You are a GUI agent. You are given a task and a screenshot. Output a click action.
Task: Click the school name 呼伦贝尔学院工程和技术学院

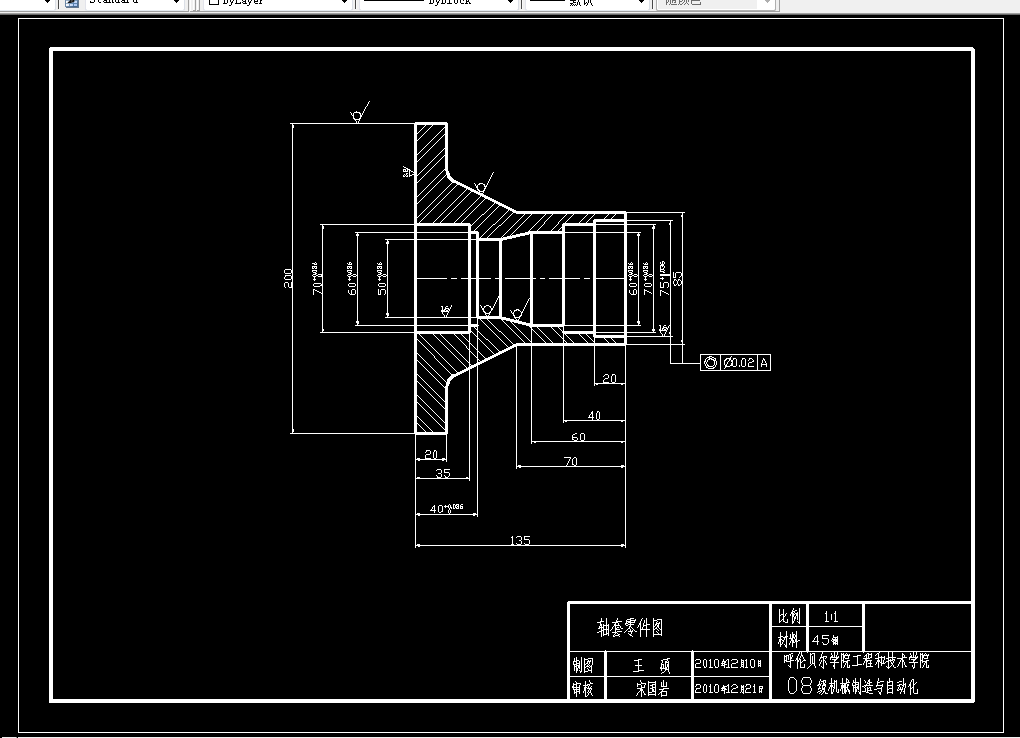pos(856,661)
